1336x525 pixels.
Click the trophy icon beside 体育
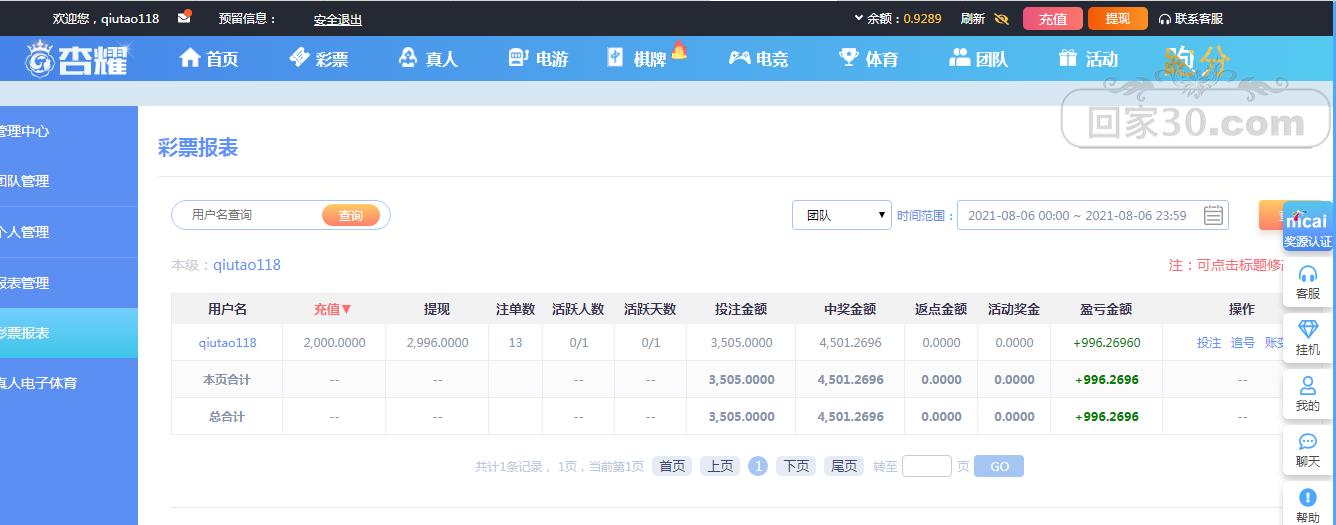tap(849, 58)
